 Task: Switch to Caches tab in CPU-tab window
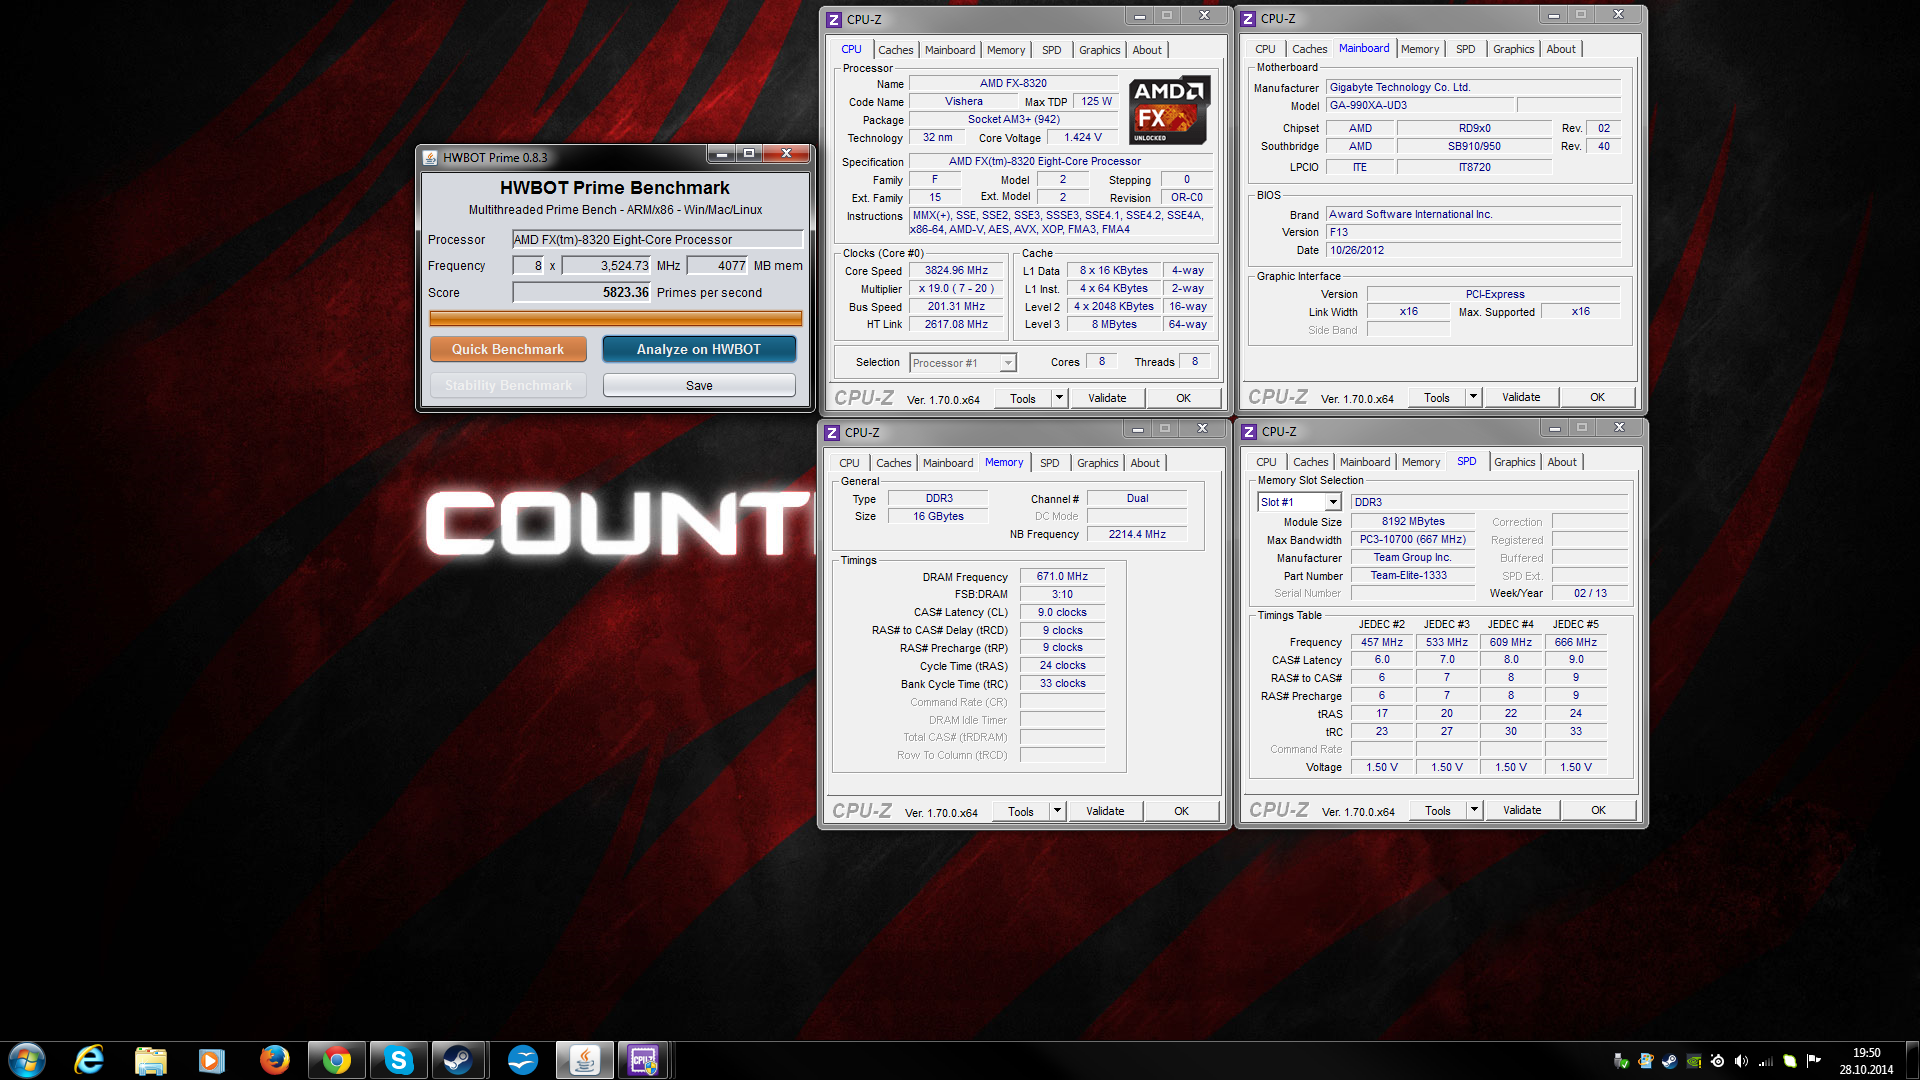pyautogui.click(x=895, y=50)
